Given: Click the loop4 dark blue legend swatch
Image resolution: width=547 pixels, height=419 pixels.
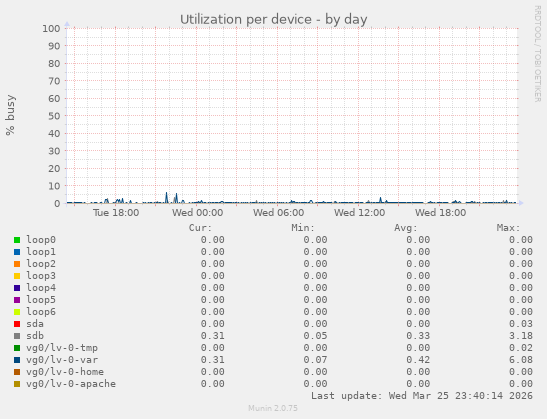Looking at the screenshot, I should click(x=17, y=288).
